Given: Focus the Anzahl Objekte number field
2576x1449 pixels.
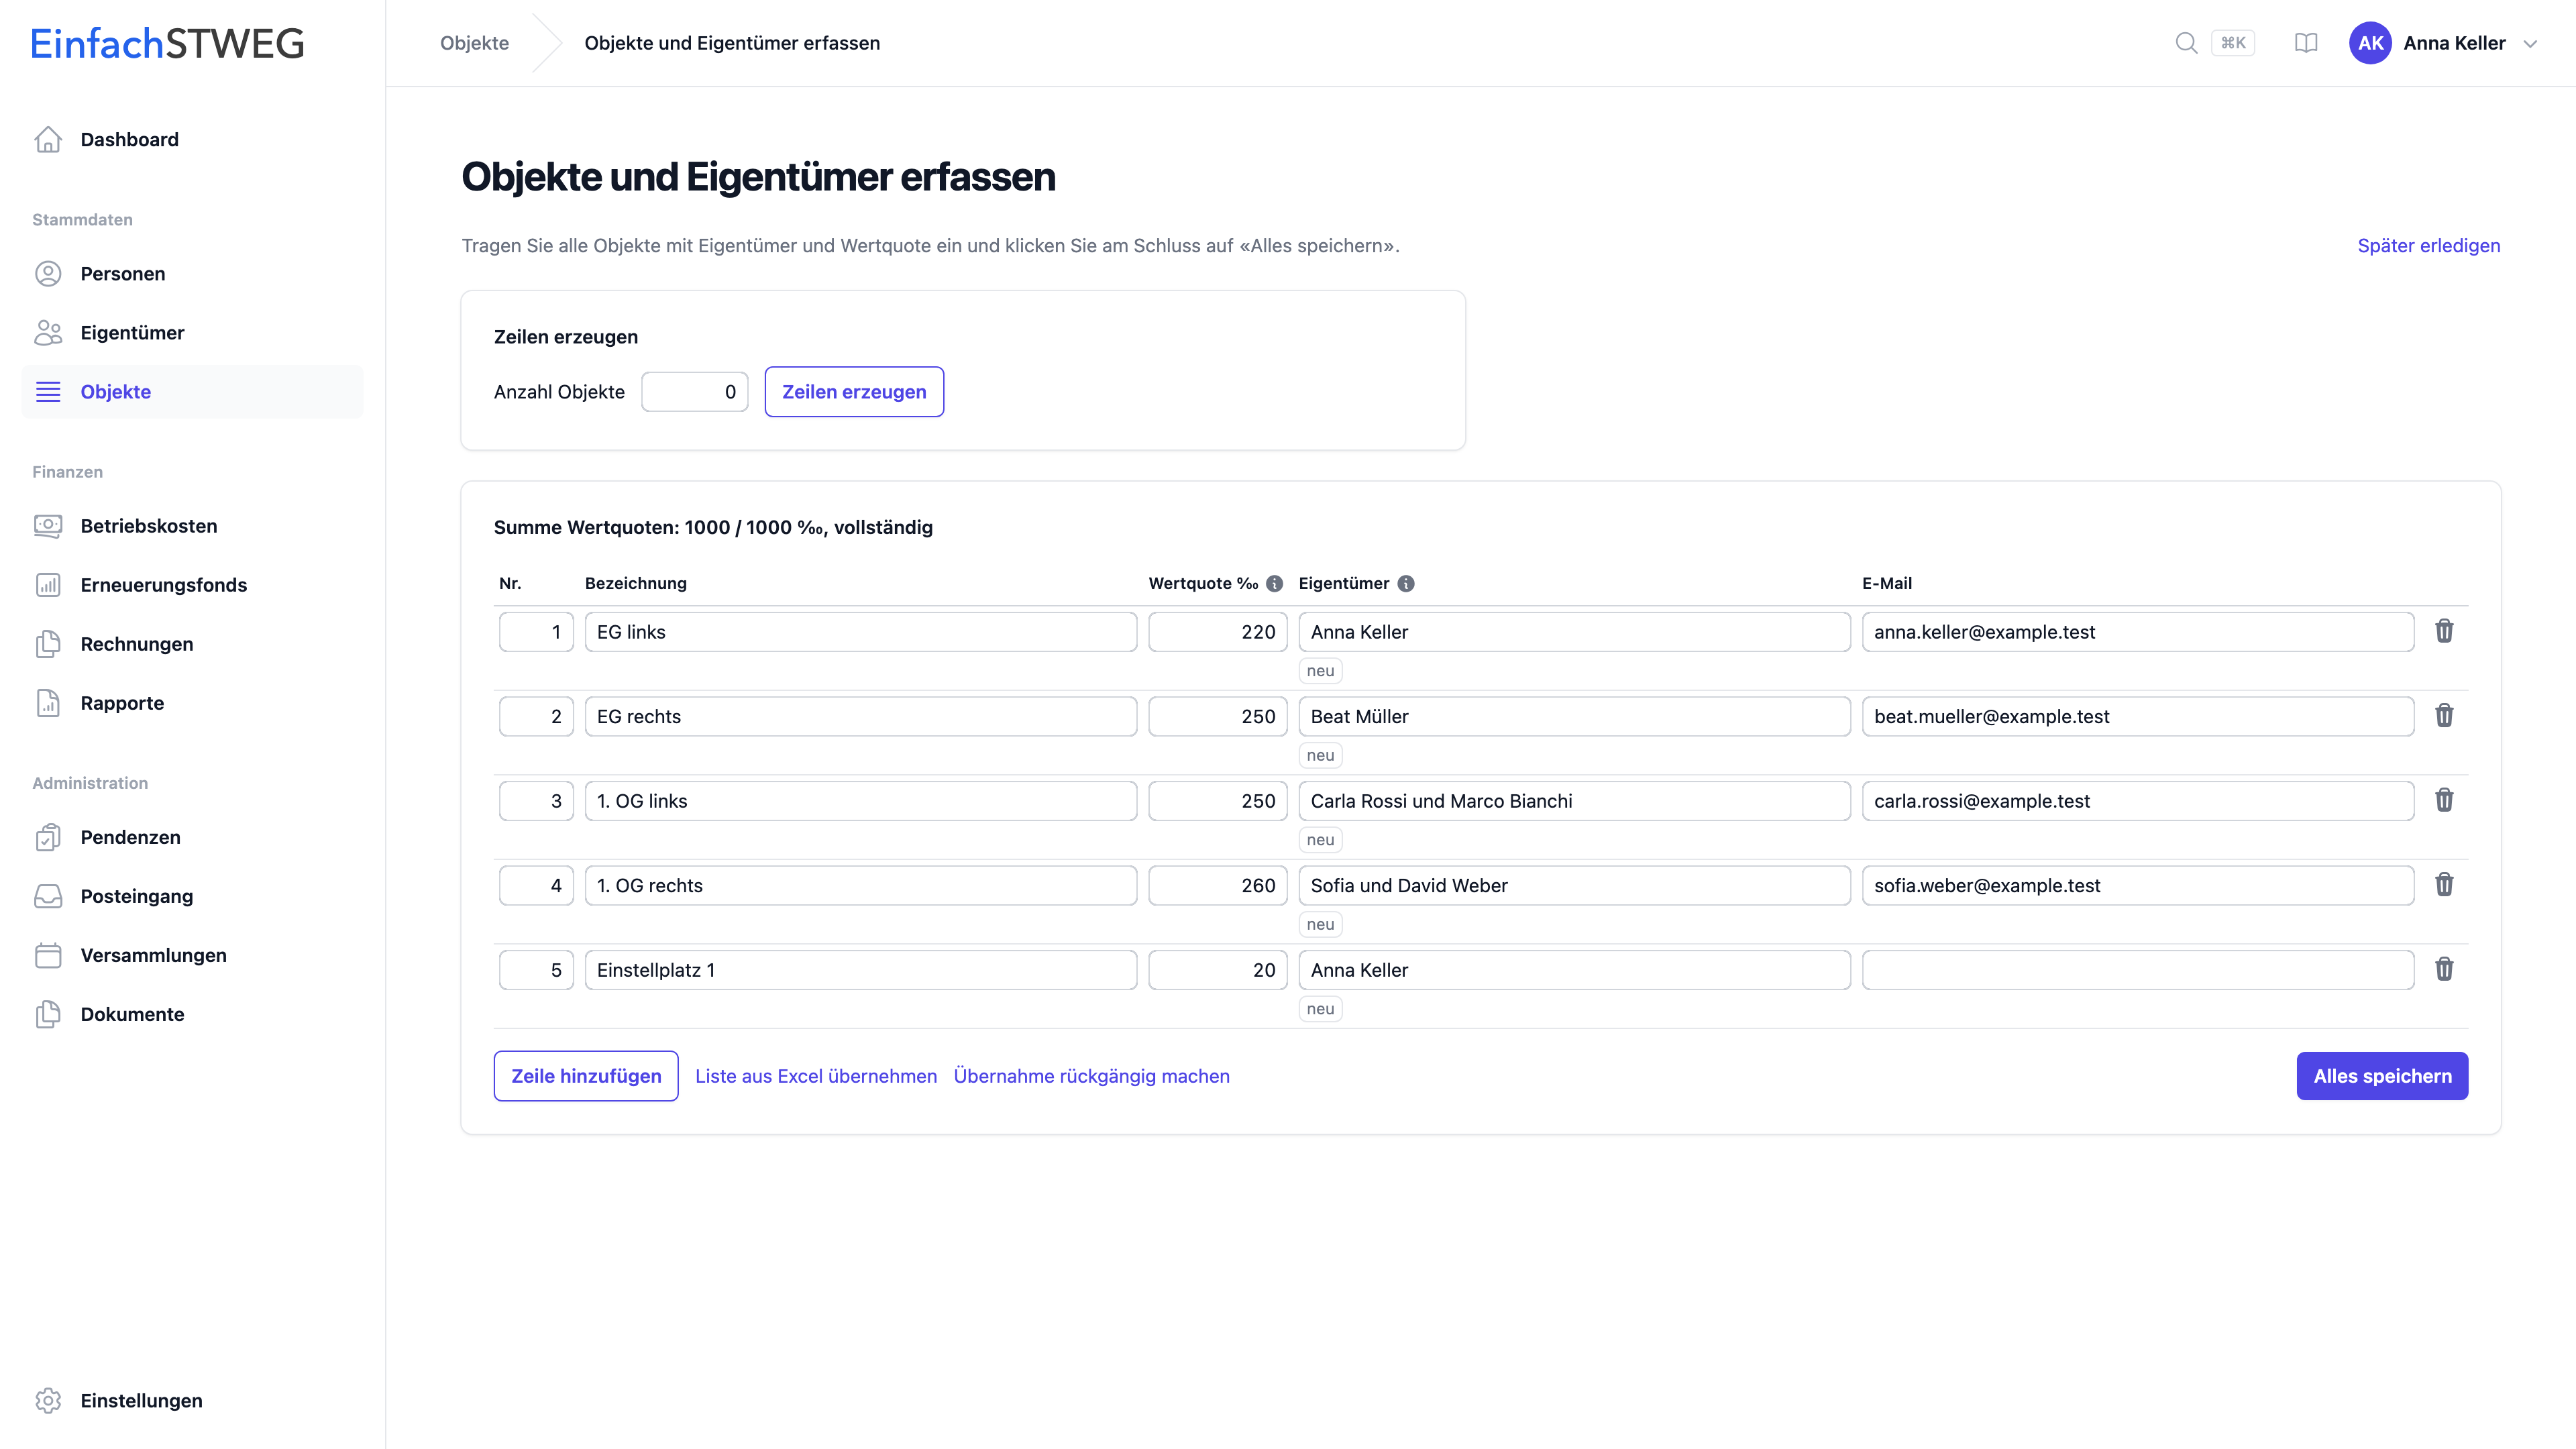Looking at the screenshot, I should pos(695,392).
